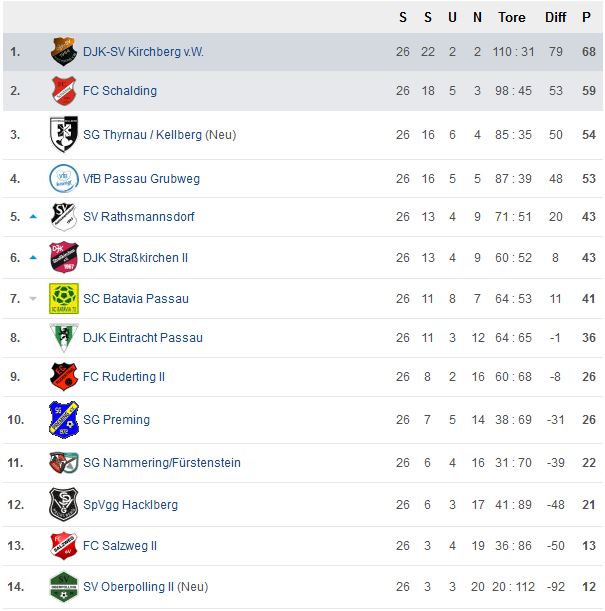605x611 pixels.
Task: Open the DJK-SV Kirchberg v.W. team link
Action: click(x=143, y=52)
